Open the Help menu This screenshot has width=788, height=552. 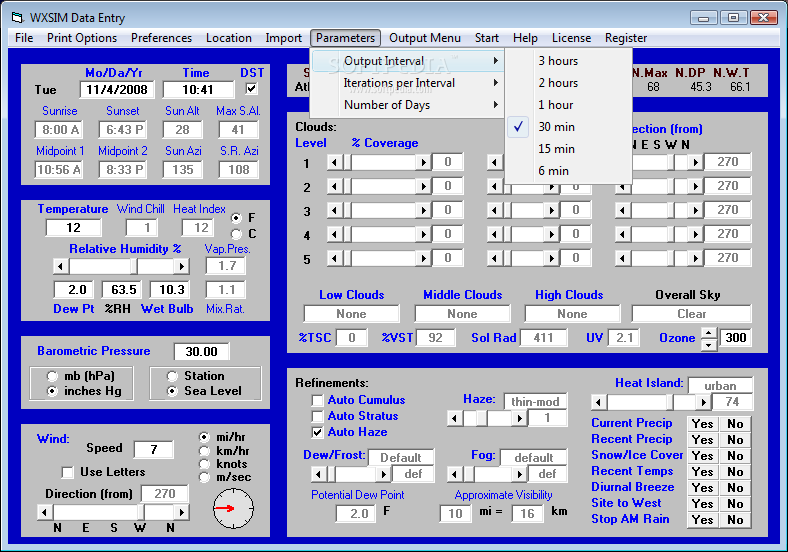pos(525,38)
